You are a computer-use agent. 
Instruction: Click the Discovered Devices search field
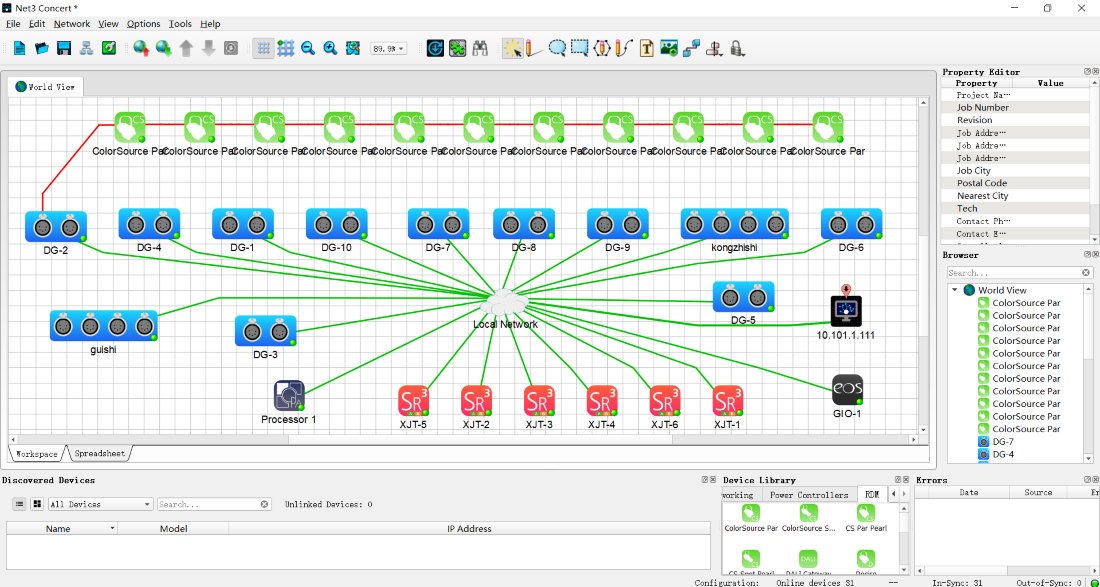[208, 504]
